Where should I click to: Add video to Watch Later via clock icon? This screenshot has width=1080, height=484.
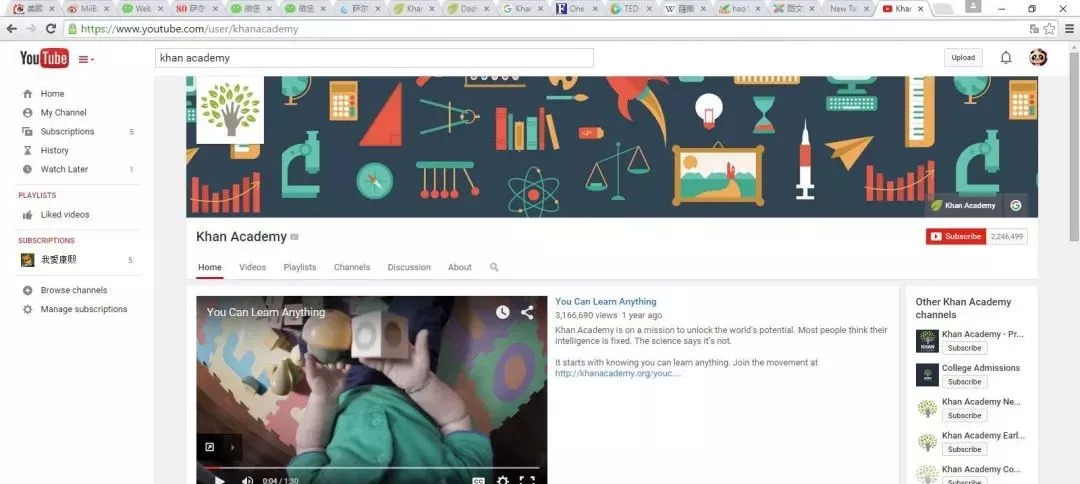[x=503, y=313]
